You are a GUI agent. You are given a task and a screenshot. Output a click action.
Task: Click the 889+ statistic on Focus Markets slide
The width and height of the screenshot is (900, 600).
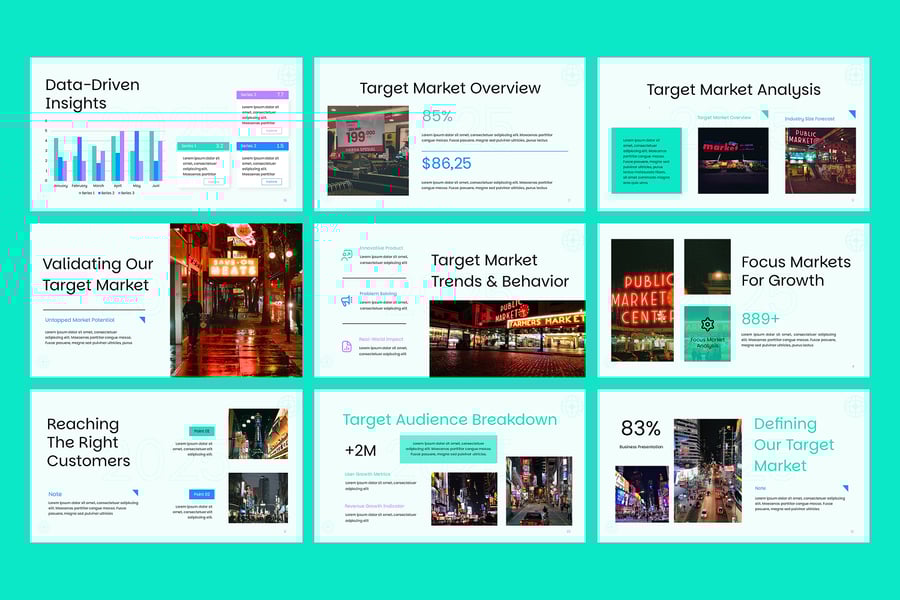tap(760, 319)
